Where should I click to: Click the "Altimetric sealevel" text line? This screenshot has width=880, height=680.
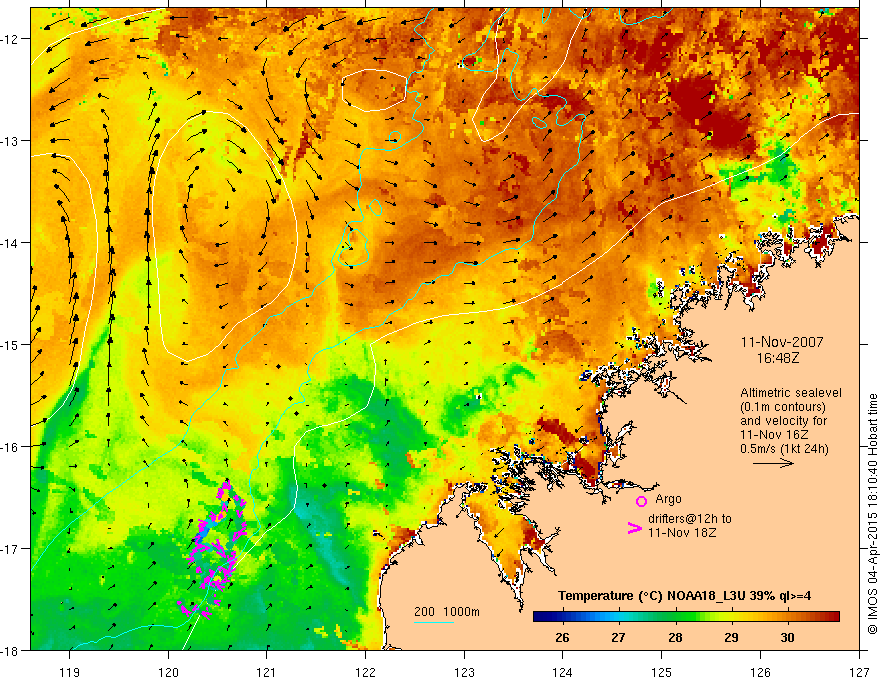790,393
